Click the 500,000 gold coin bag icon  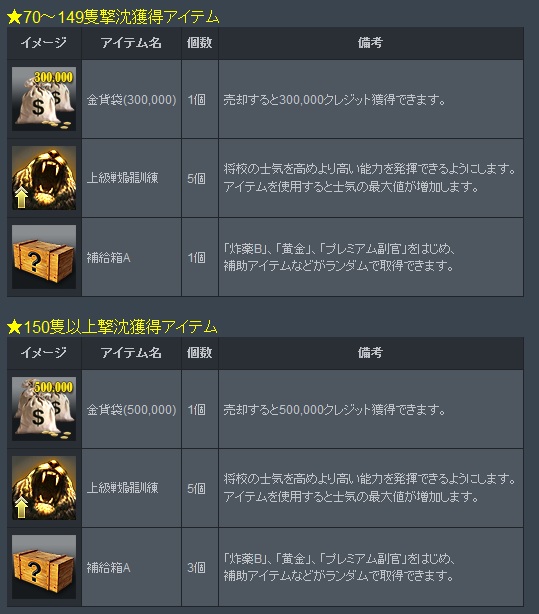click(44, 409)
